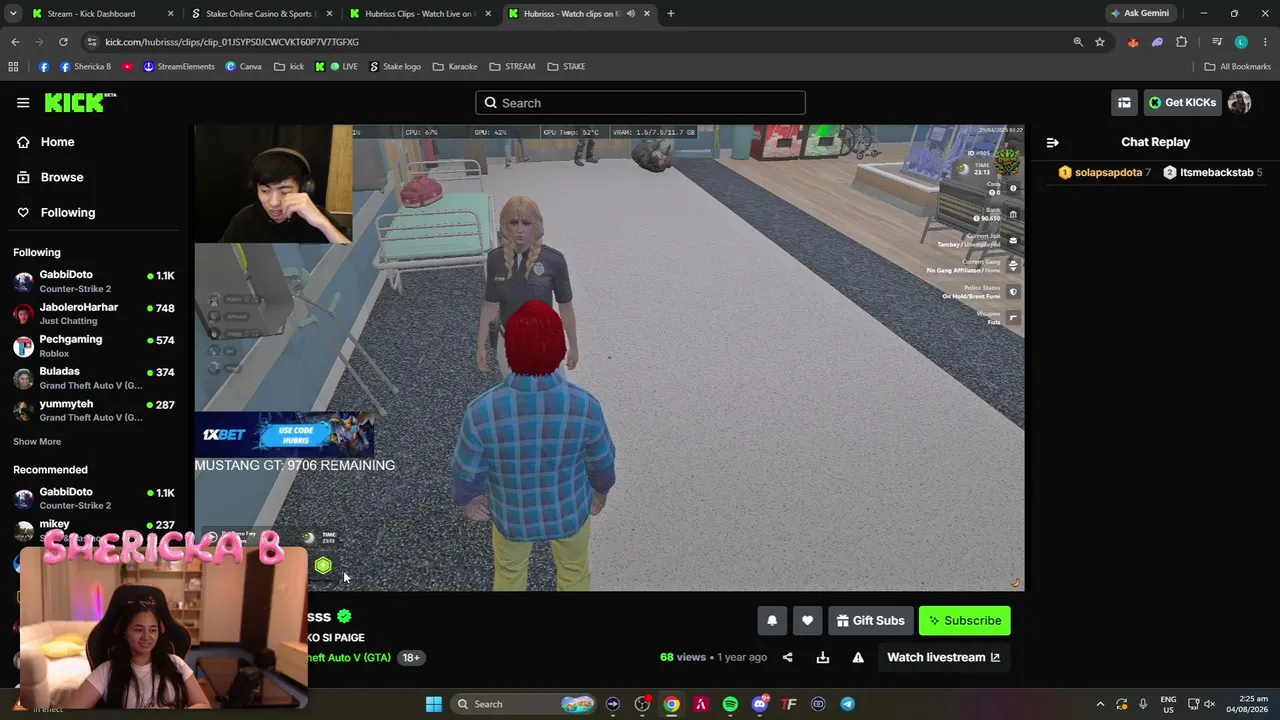Screen dimensions: 1280x720
Task: Open Spotify from the taskbar
Action: (730, 704)
